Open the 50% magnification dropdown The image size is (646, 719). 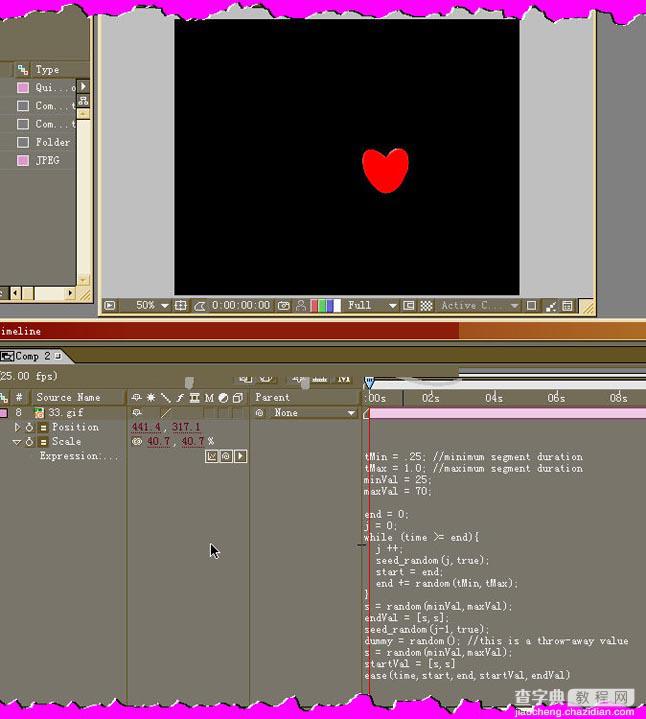pyautogui.click(x=152, y=305)
